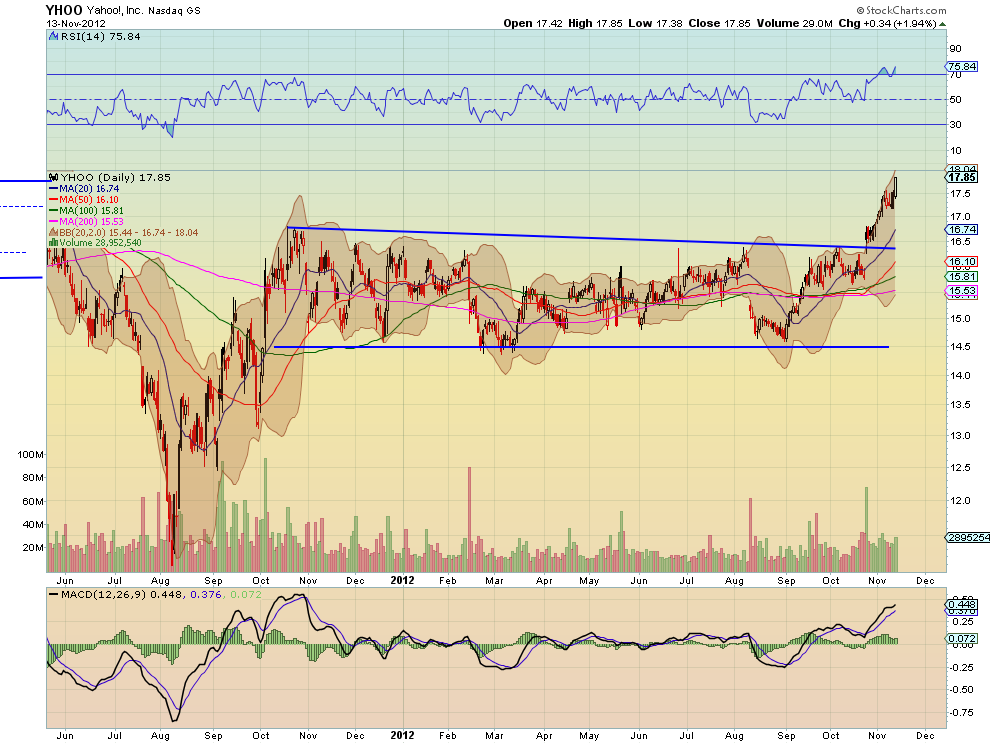Click the volume axis label 100M
Viewport: 990px width, 744px height.
pyautogui.click(x=31, y=455)
